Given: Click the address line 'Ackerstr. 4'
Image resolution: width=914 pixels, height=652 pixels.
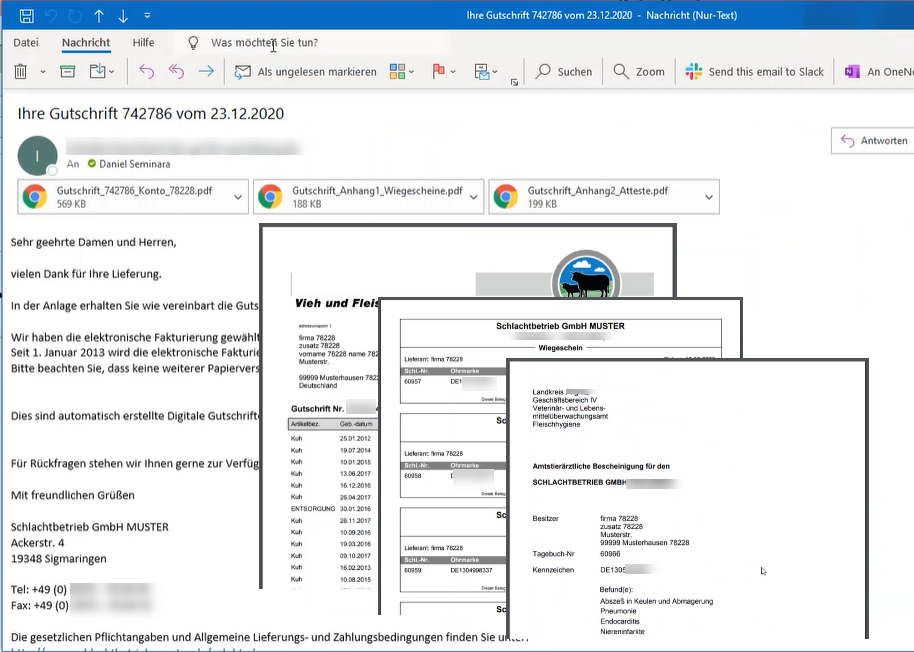Looking at the screenshot, I should (x=37, y=542).
